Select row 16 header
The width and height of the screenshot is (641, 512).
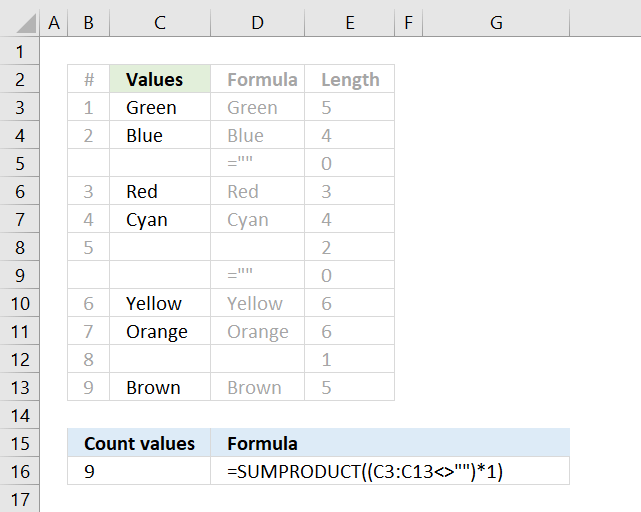[19, 471]
